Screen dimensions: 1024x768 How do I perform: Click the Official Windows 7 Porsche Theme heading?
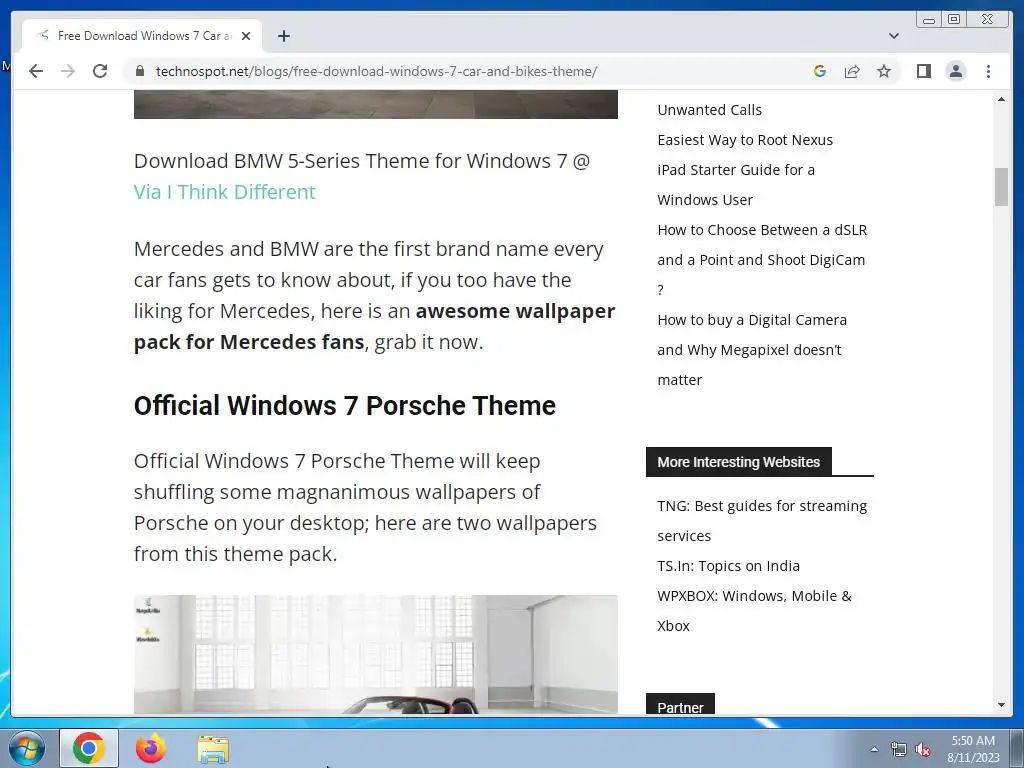pyautogui.click(x=345, y=406)
